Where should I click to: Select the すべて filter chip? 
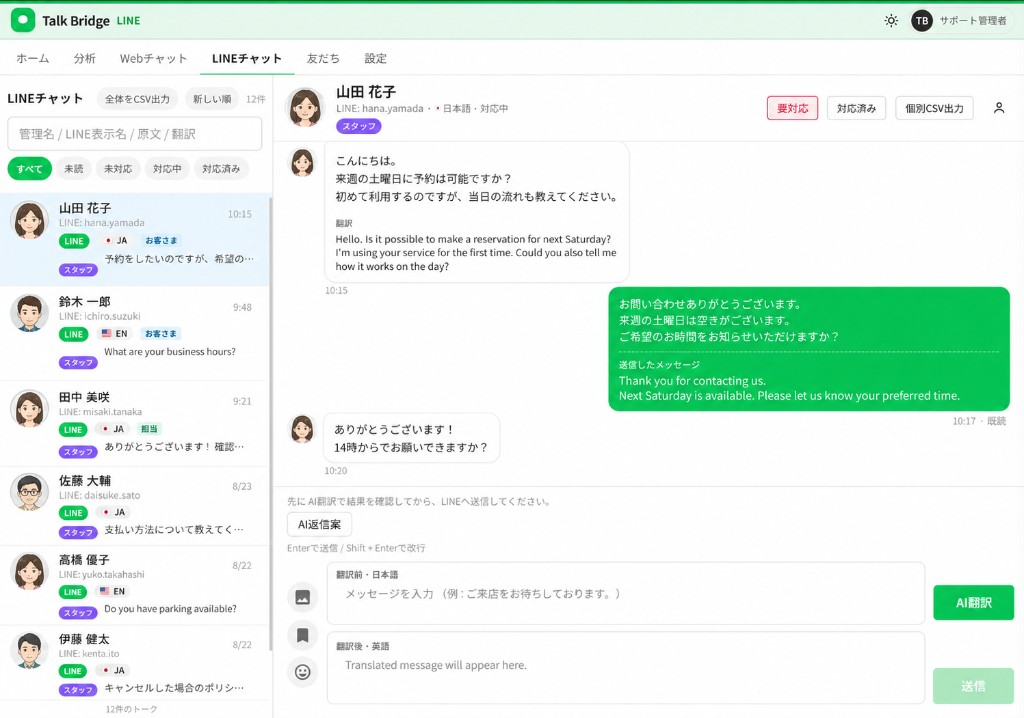click(x=29, y=169)
